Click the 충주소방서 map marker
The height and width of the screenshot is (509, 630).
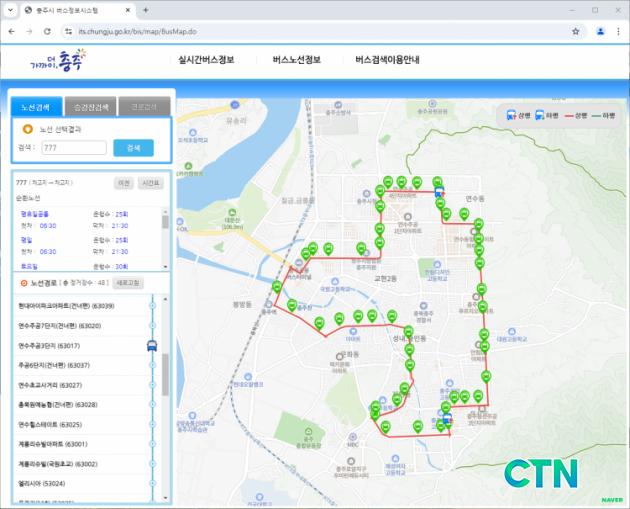pyautogui.click(x=338, y=105)
